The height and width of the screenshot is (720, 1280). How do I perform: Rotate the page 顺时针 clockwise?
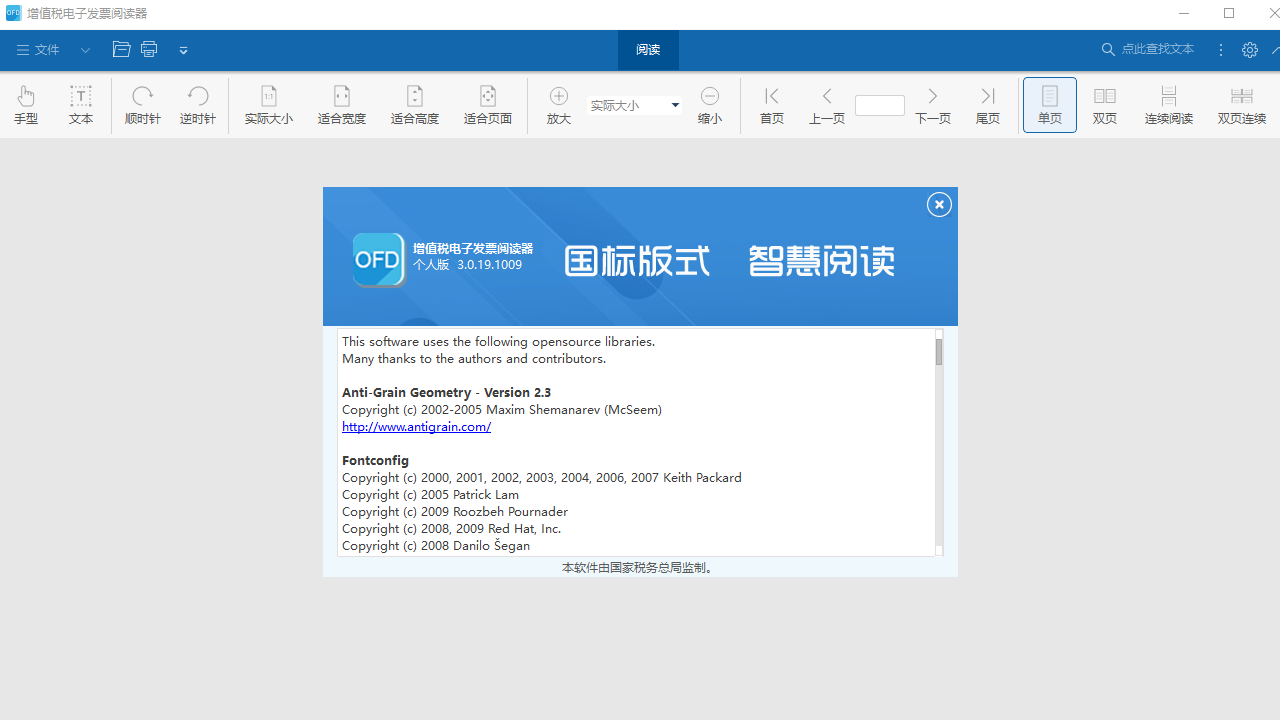point(141,104)
